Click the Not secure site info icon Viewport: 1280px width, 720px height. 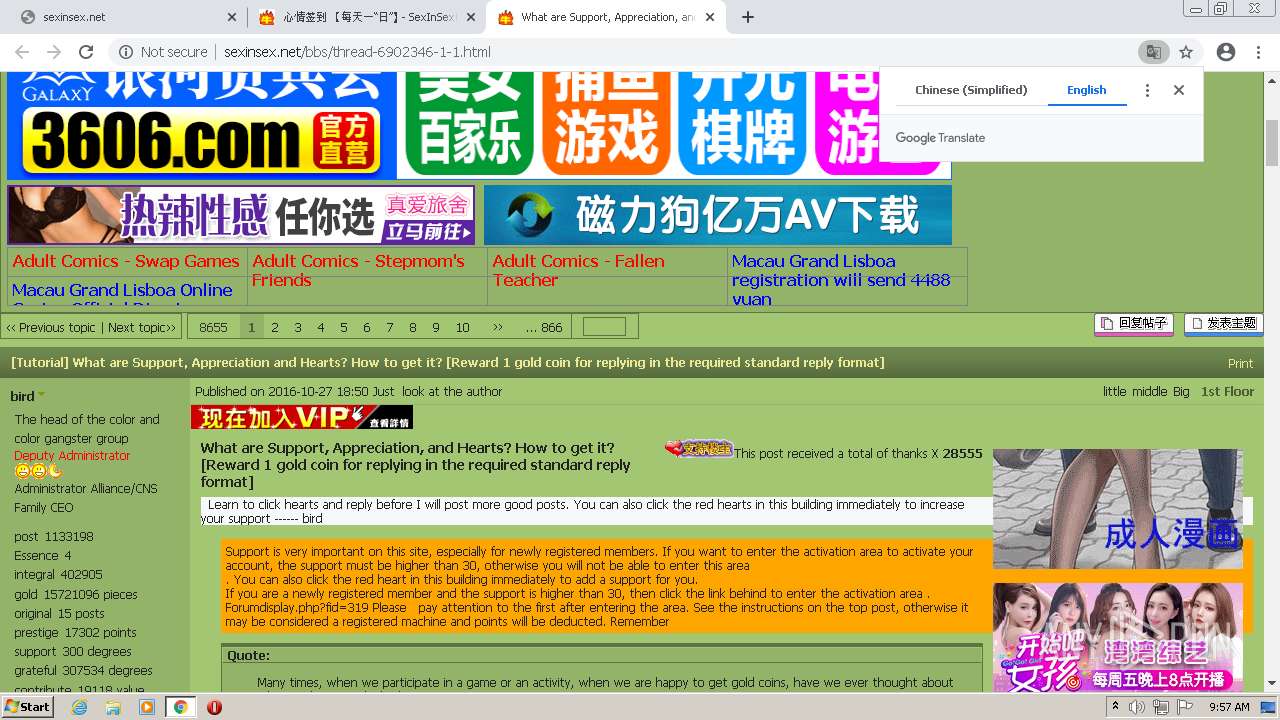coord(126,52)
